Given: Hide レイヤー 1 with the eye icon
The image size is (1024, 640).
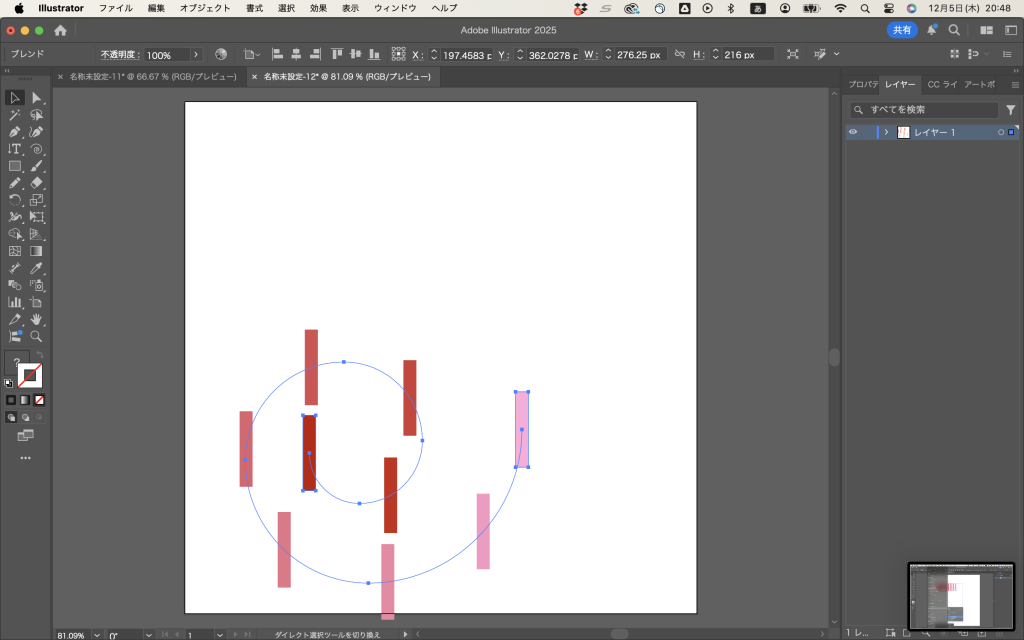Looking at the screenshot, I should coord(853,132).
